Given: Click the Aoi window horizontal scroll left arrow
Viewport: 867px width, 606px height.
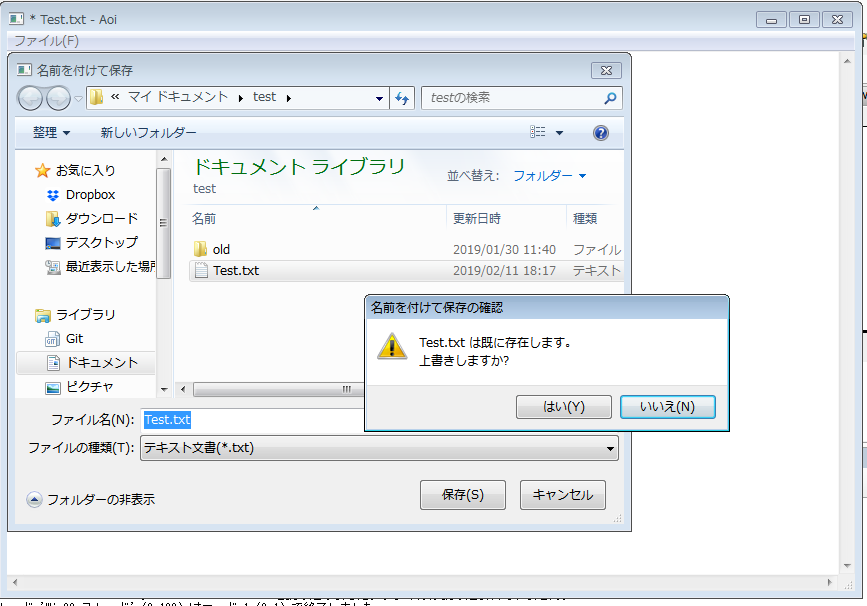Looking at the screenshot, I should 15,582.
